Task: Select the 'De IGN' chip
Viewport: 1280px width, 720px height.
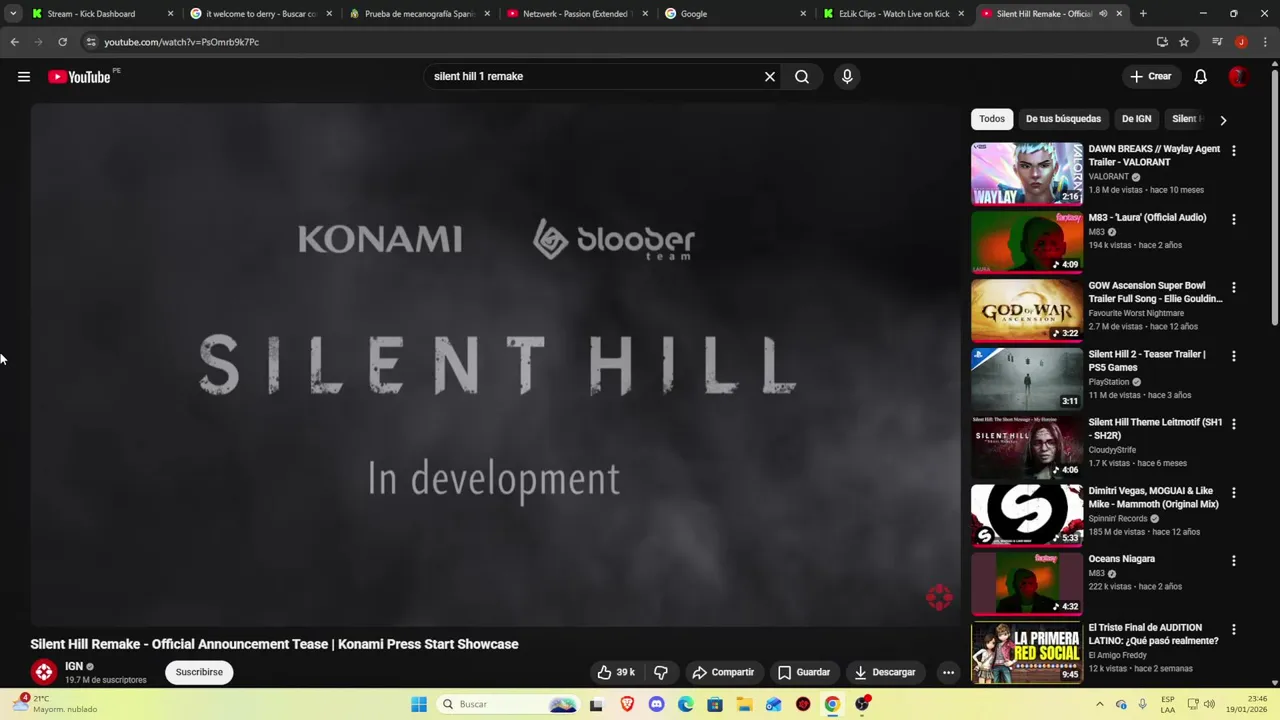Action: point(1136,119)
